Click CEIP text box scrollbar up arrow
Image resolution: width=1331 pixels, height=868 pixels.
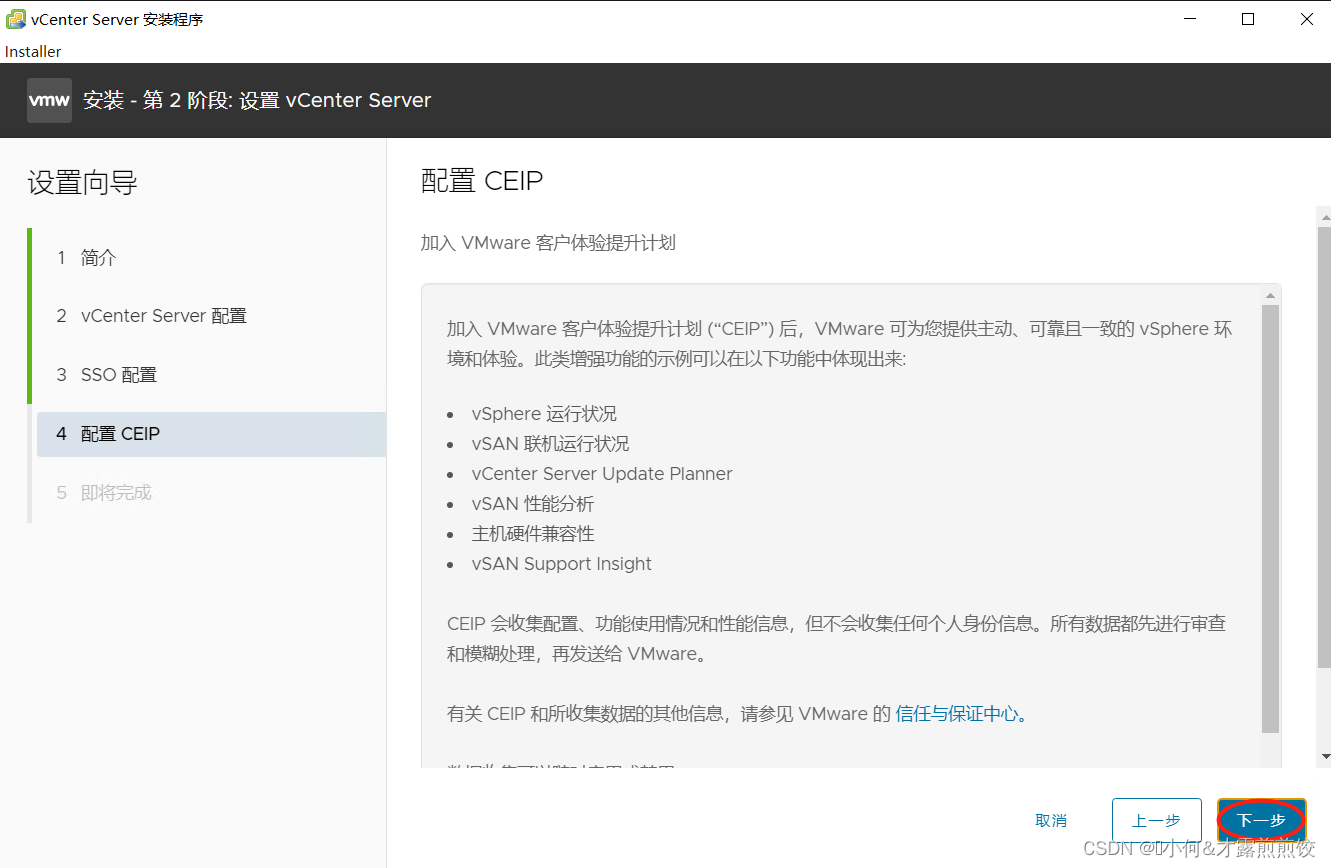pos(1270,295)
